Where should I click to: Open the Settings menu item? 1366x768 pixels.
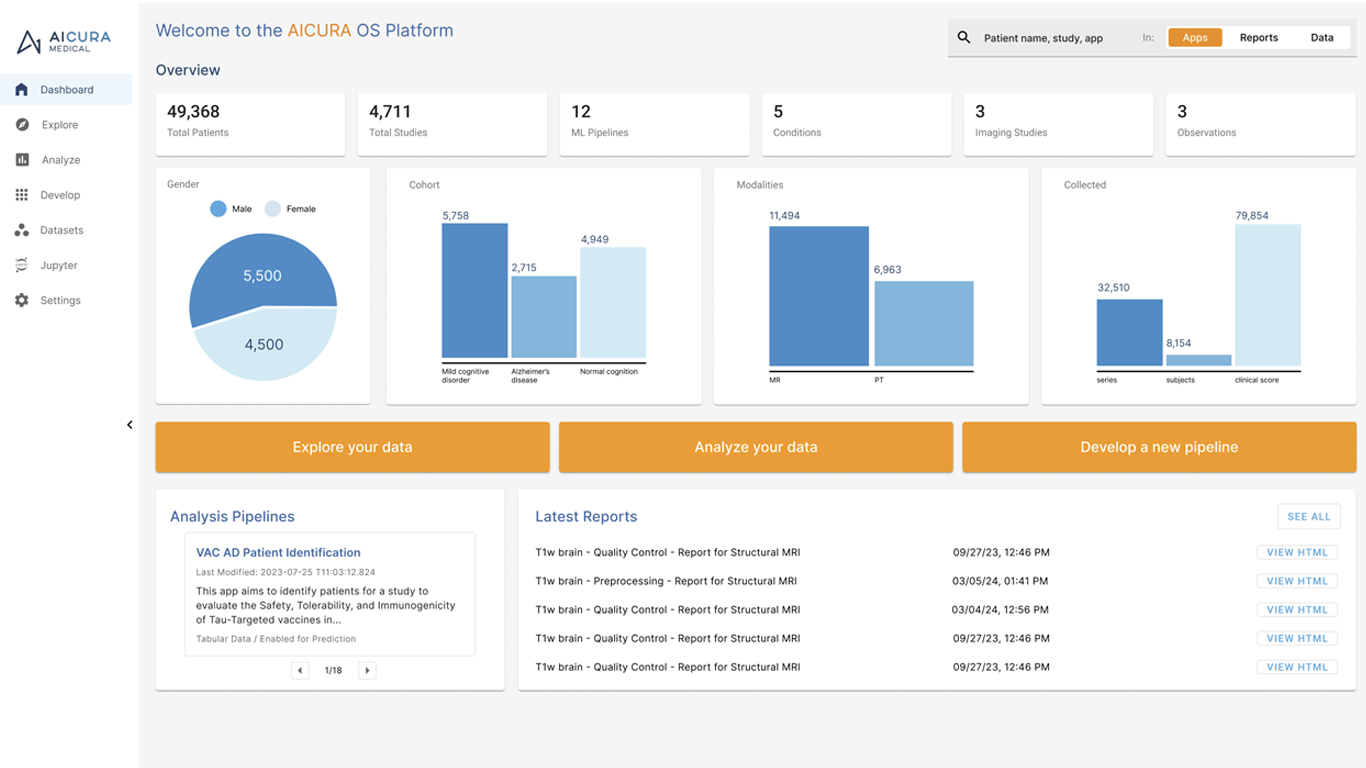tap(66, 300)
